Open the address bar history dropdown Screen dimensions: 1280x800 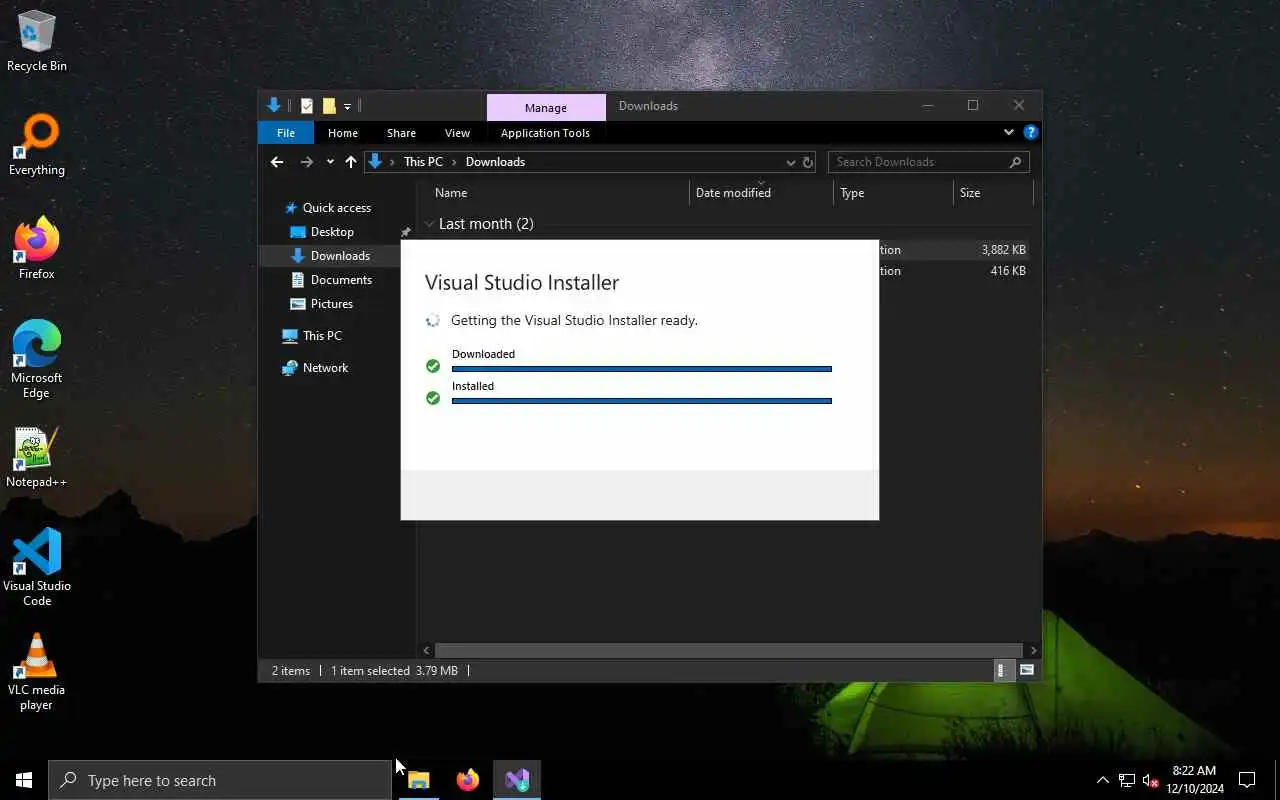(x=790, y=162)
